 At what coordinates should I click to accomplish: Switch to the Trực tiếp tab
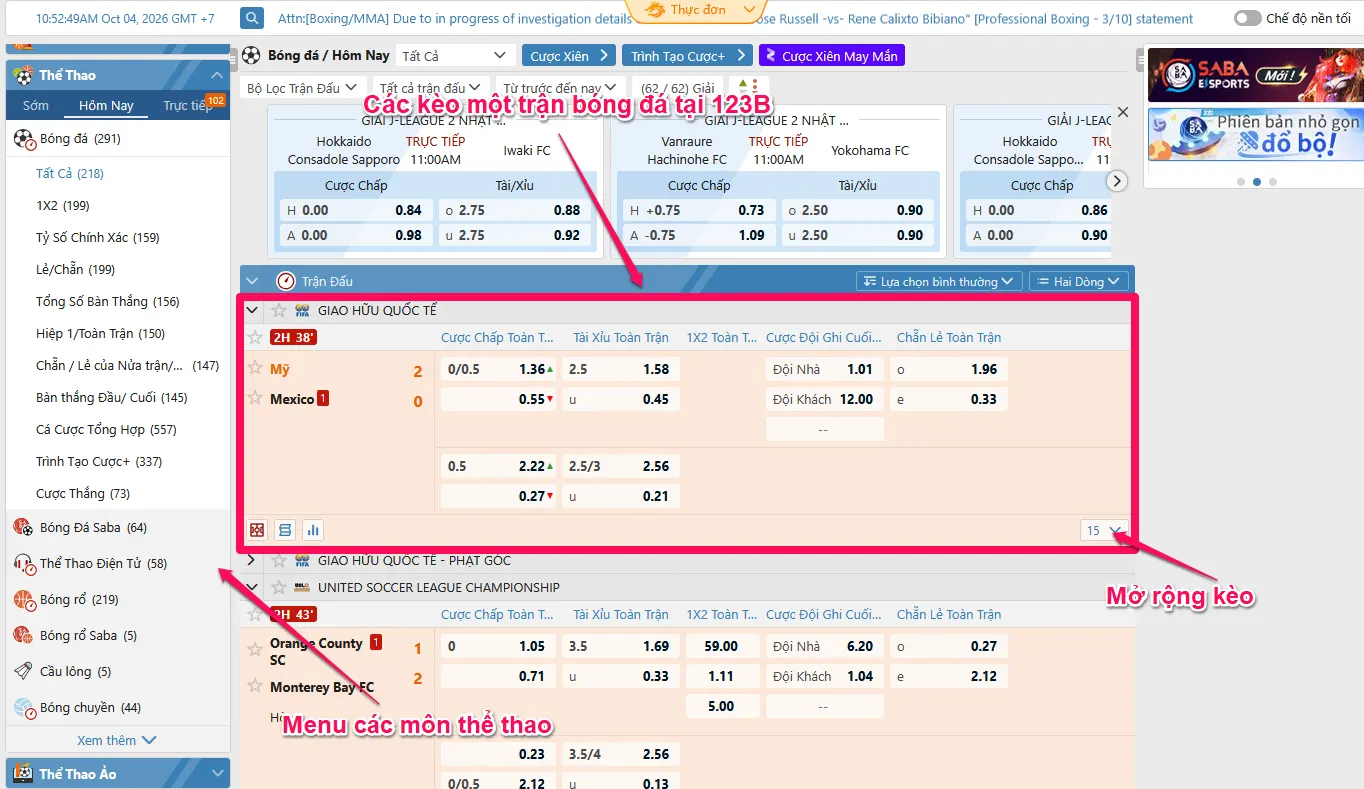[x=189, y=105]
